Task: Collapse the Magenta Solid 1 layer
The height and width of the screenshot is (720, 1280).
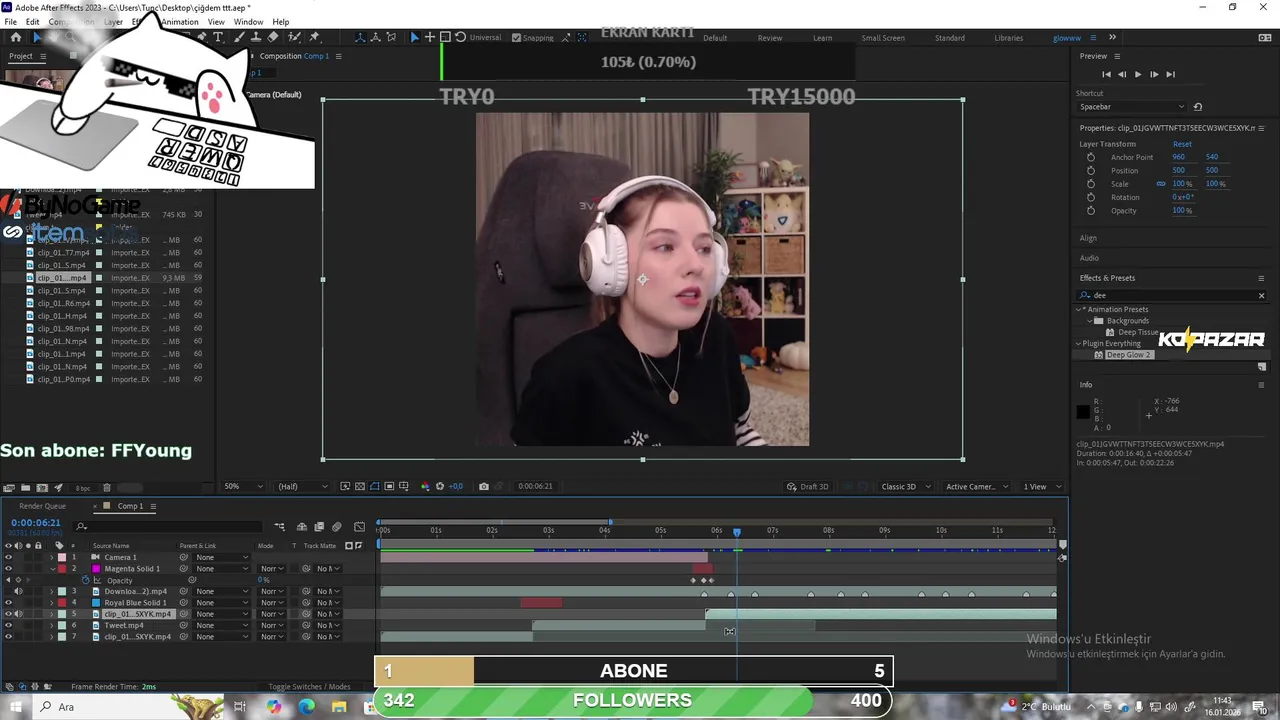Action: (x=52, y=568)
